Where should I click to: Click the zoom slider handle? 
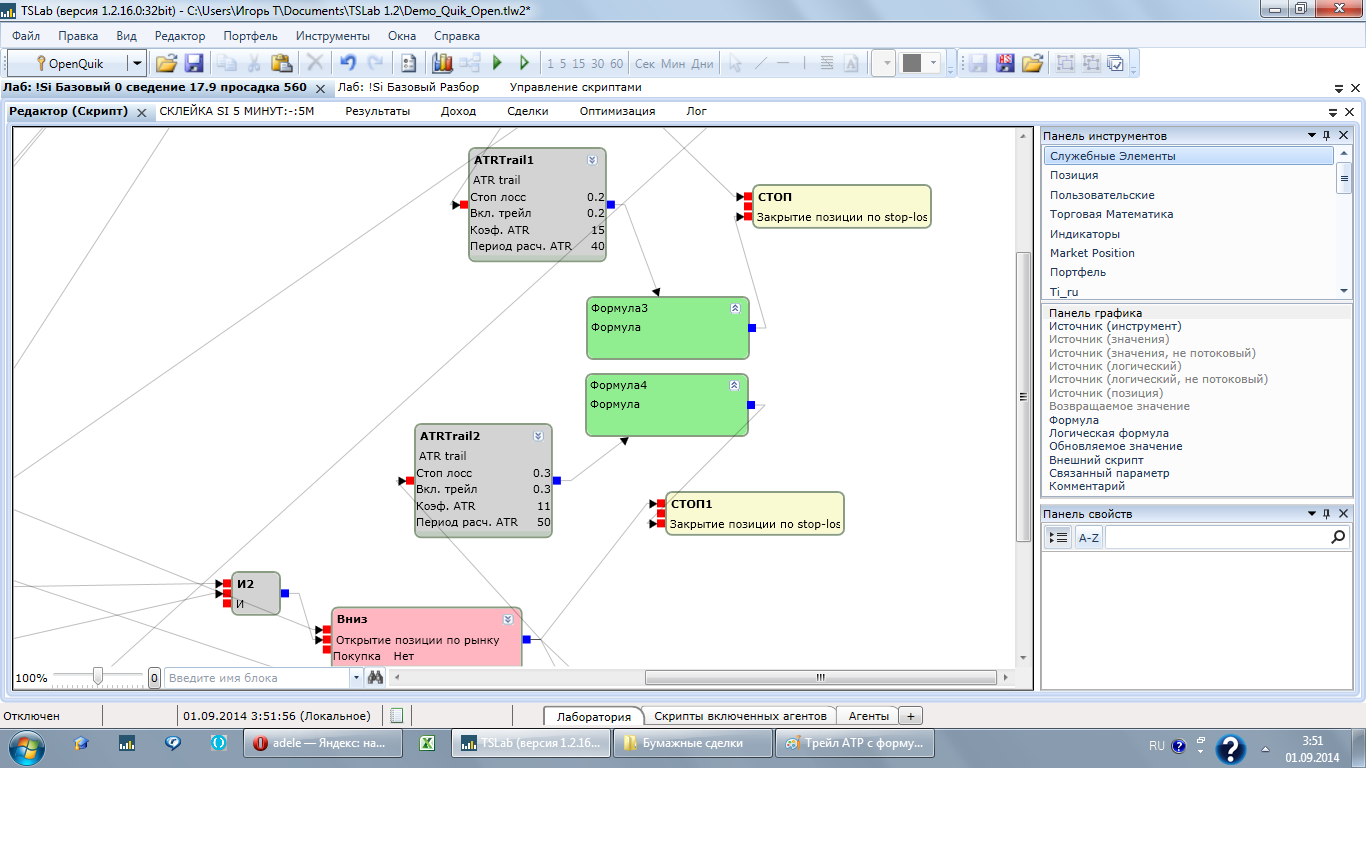tap(98, 677)
